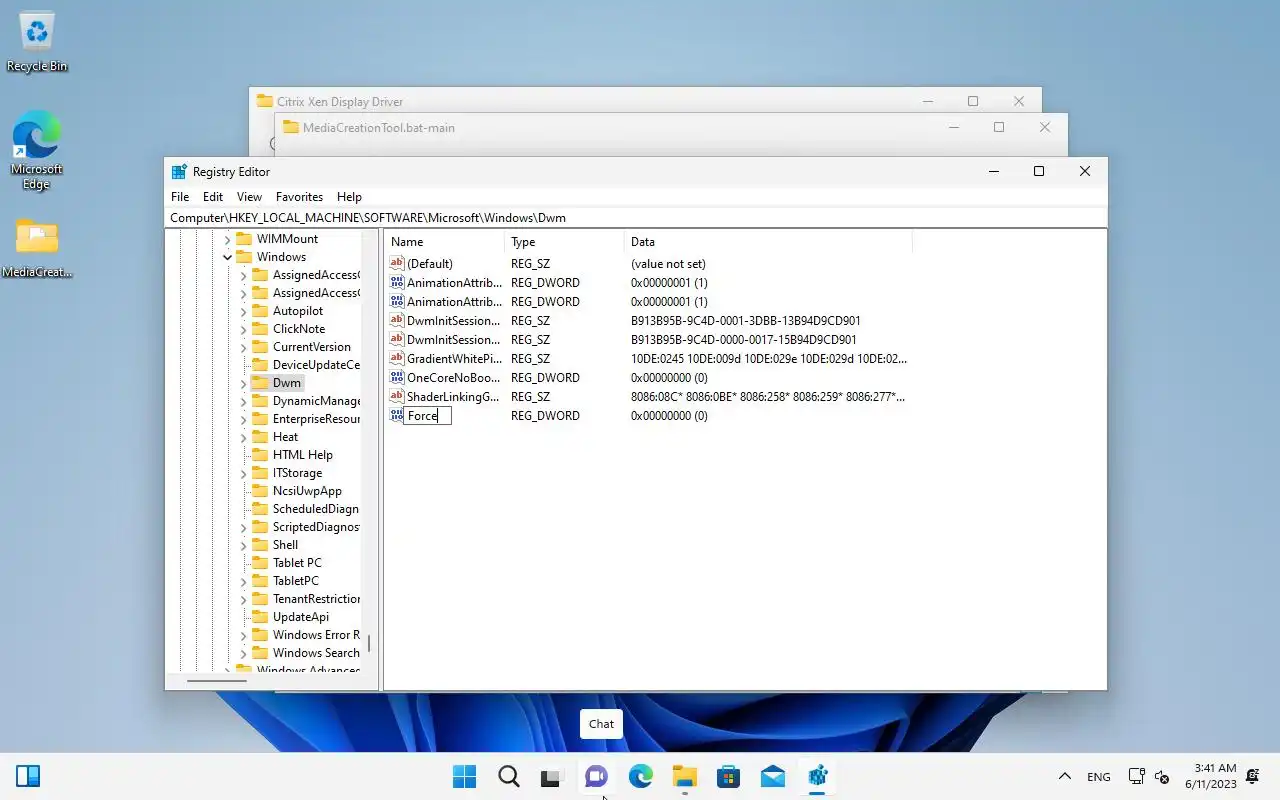Click the ShaderLinkingG... string icon

(x=397, y=397)
